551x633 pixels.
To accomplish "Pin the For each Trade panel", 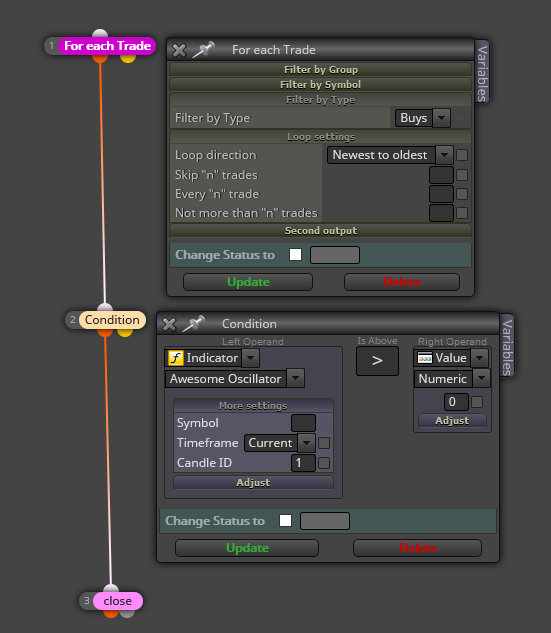I will click(203, 50).
